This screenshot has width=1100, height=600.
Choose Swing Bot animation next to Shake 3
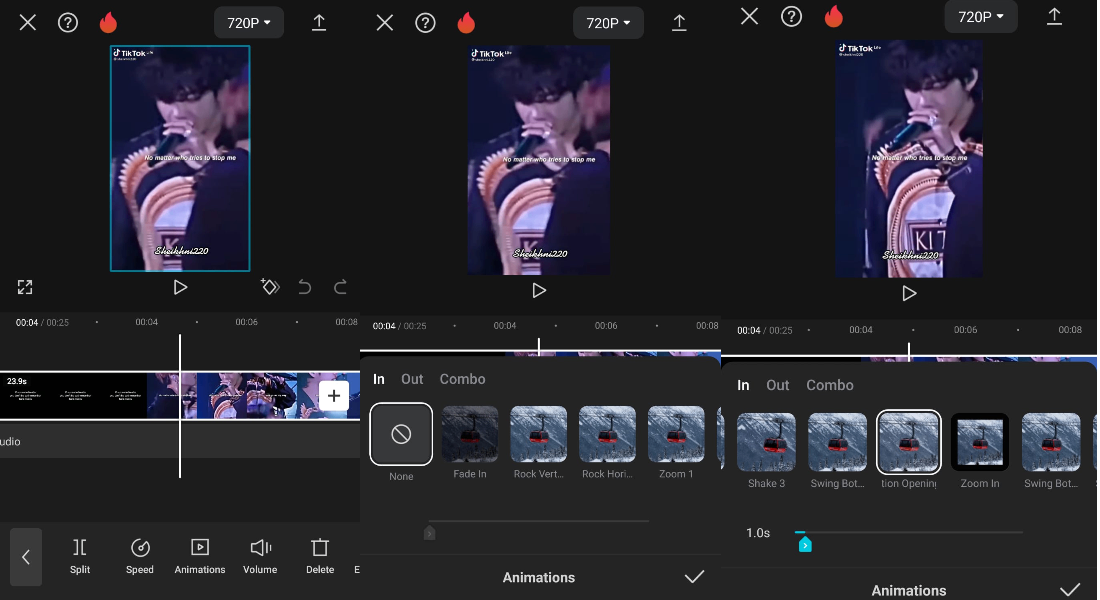point(838,451)
